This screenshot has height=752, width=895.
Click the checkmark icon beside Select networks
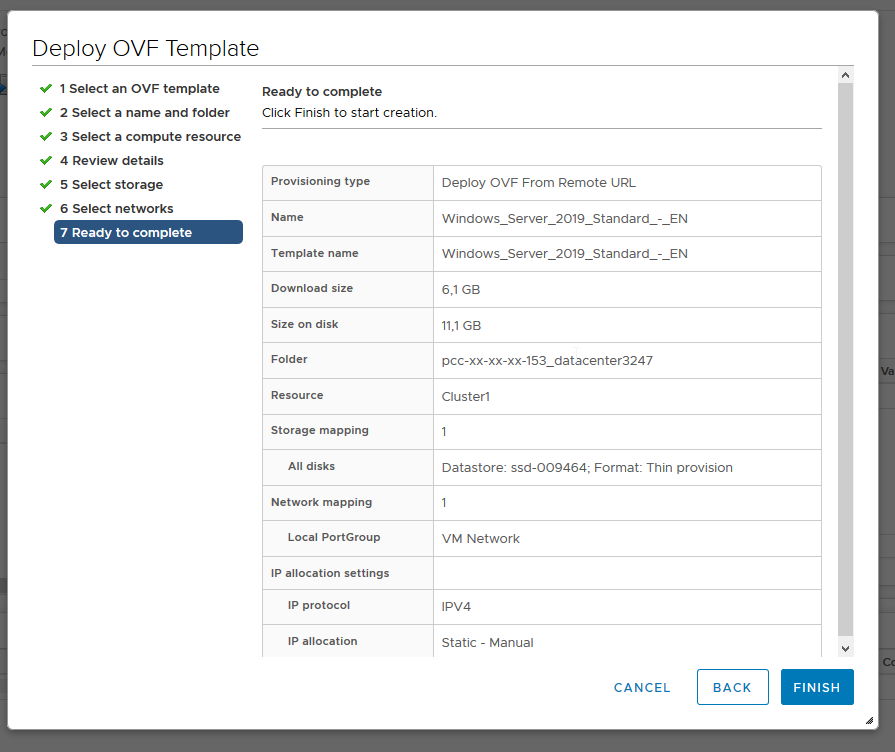tap(46, 209)
